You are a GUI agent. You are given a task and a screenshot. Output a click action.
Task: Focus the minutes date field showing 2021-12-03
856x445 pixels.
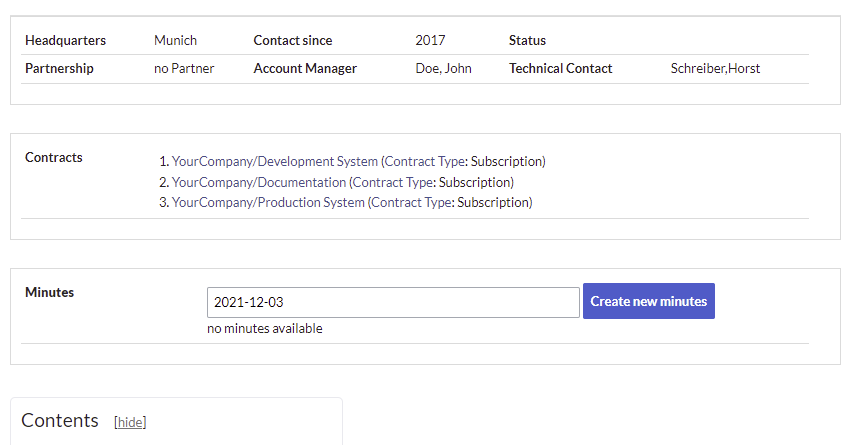point(393,302)
